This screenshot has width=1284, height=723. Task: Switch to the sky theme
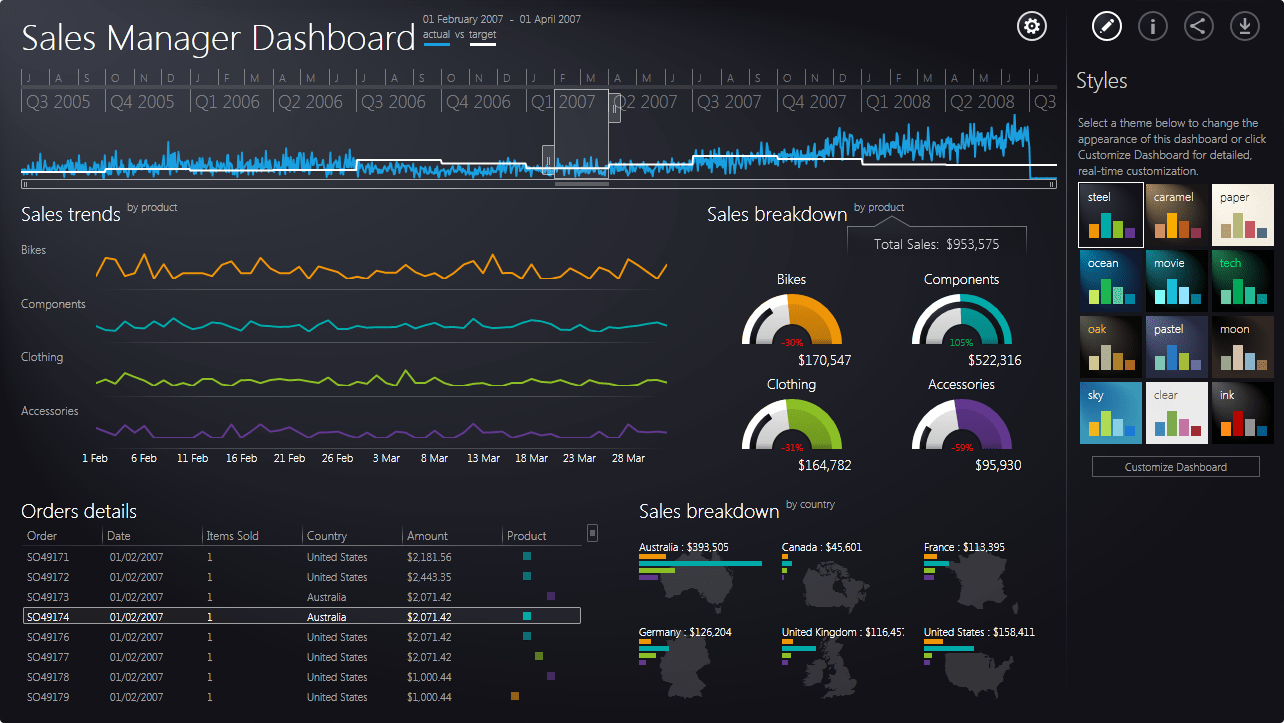tap(1111, 413)
